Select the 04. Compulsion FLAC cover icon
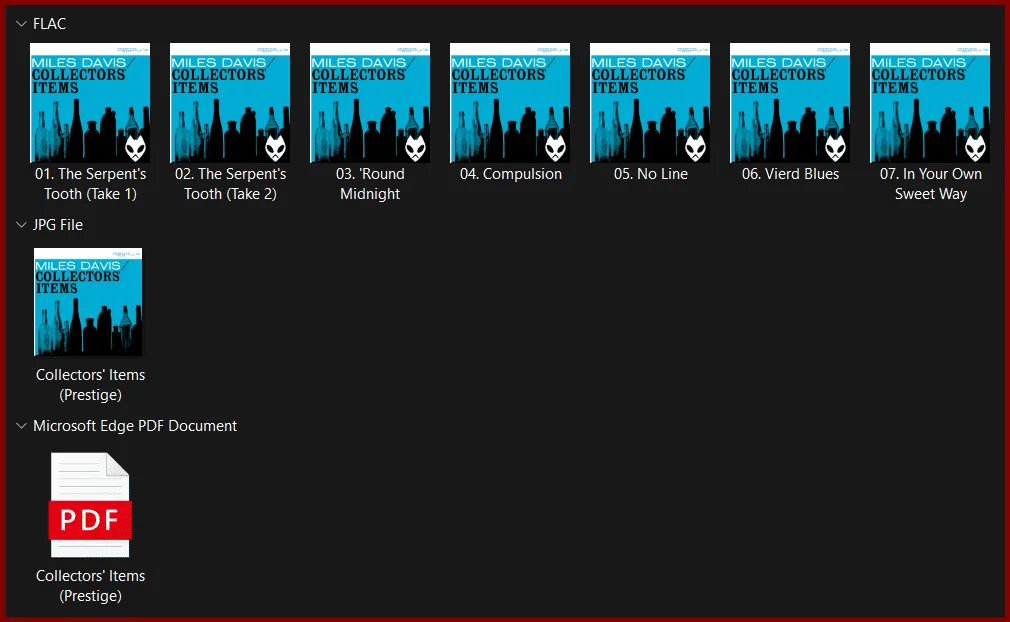 510,103
